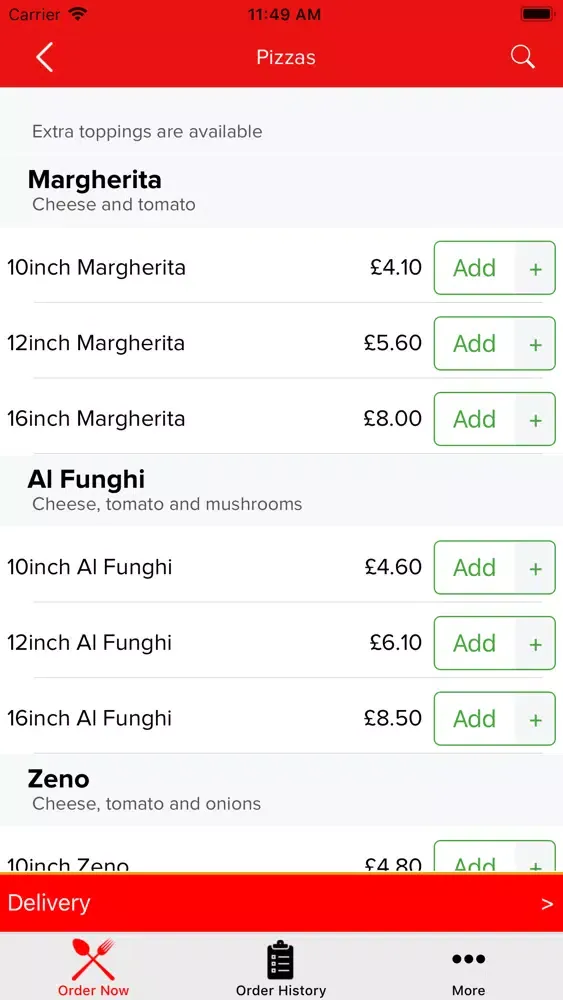The height and width of the screenshot is (1000, 563).
Task: Switch to the Order History tab
Action: (281, 966)
